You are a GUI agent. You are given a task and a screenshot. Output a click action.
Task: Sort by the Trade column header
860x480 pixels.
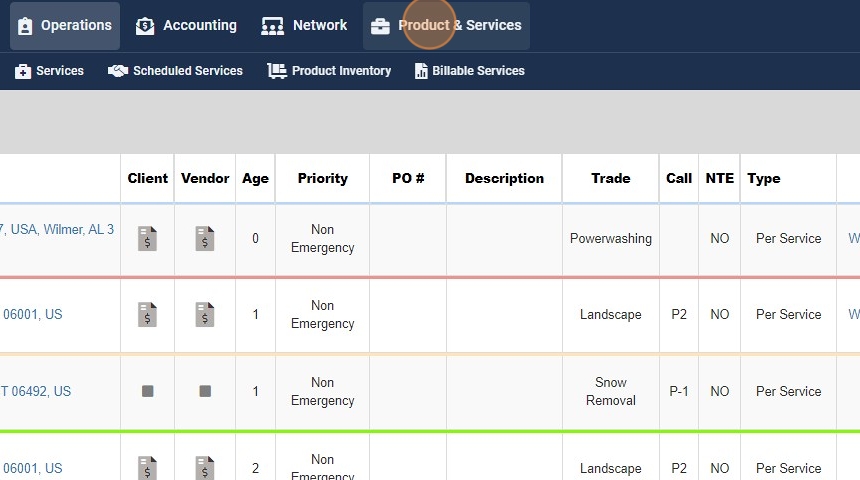610,178
